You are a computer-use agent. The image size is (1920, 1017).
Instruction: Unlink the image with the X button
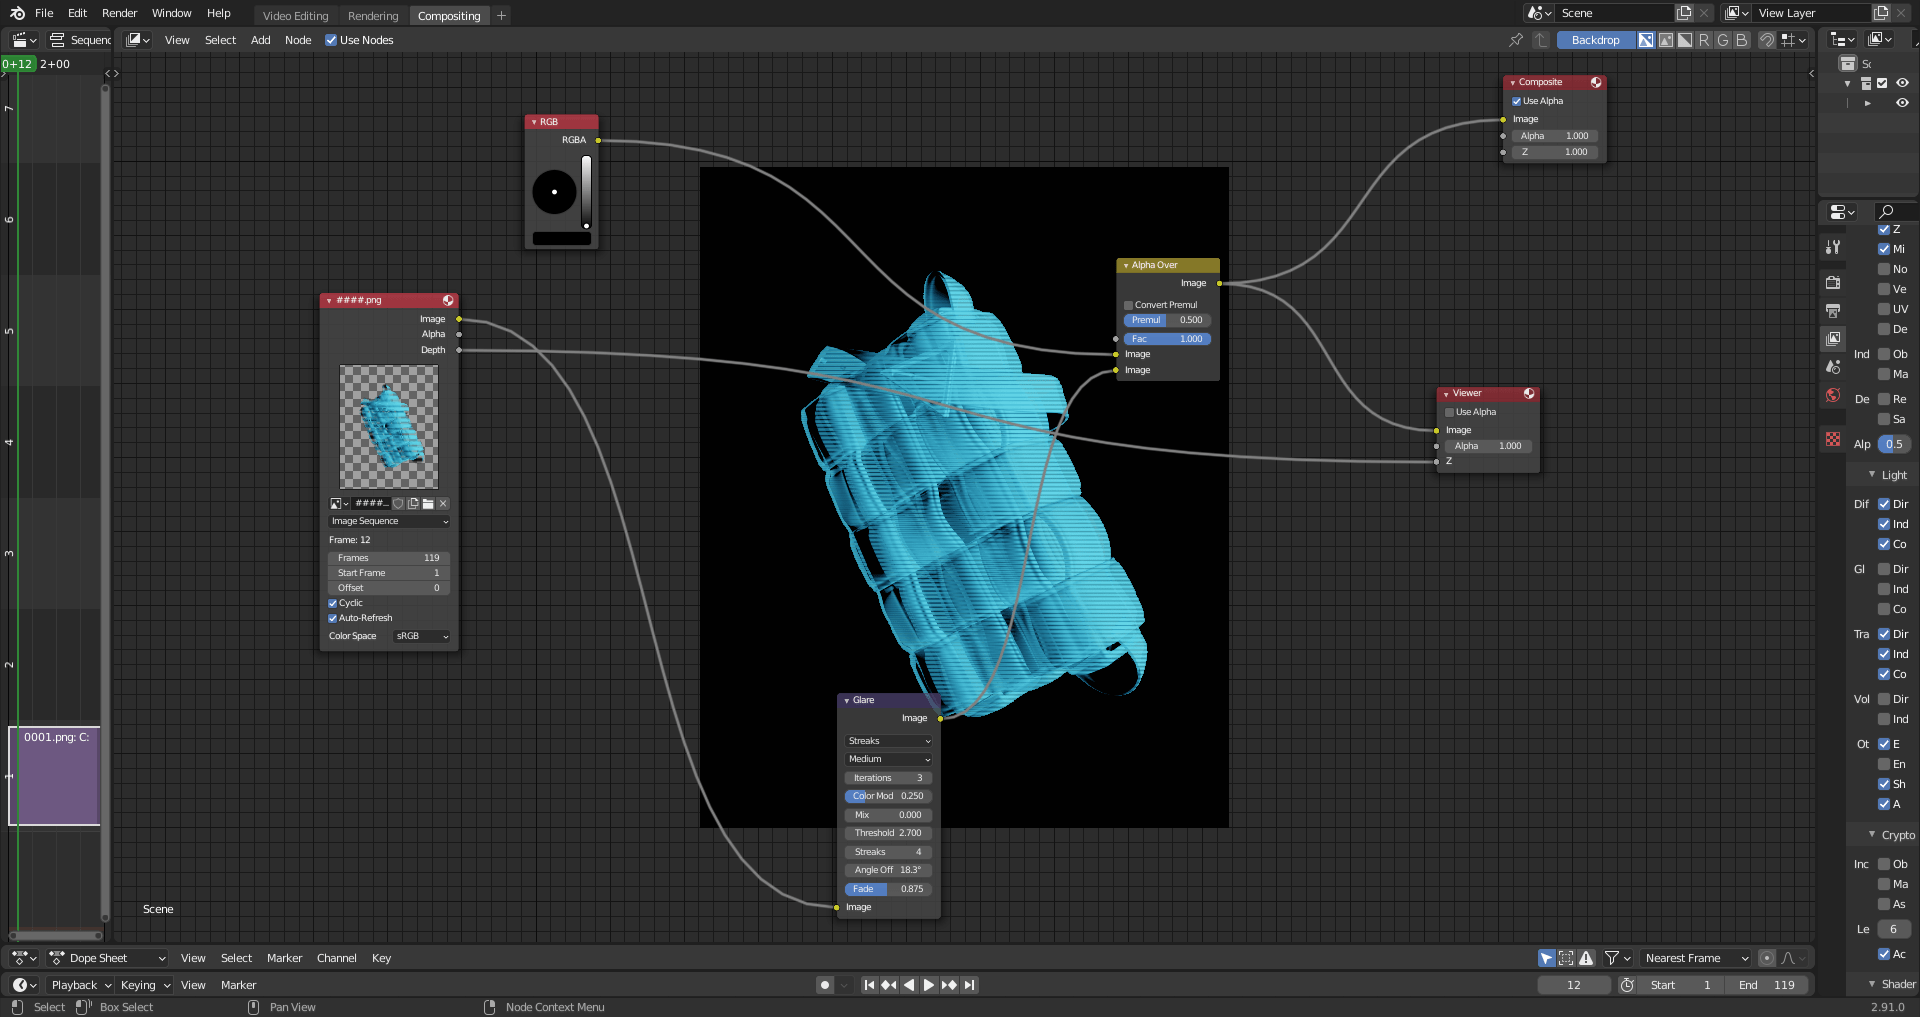click(442, 504)
